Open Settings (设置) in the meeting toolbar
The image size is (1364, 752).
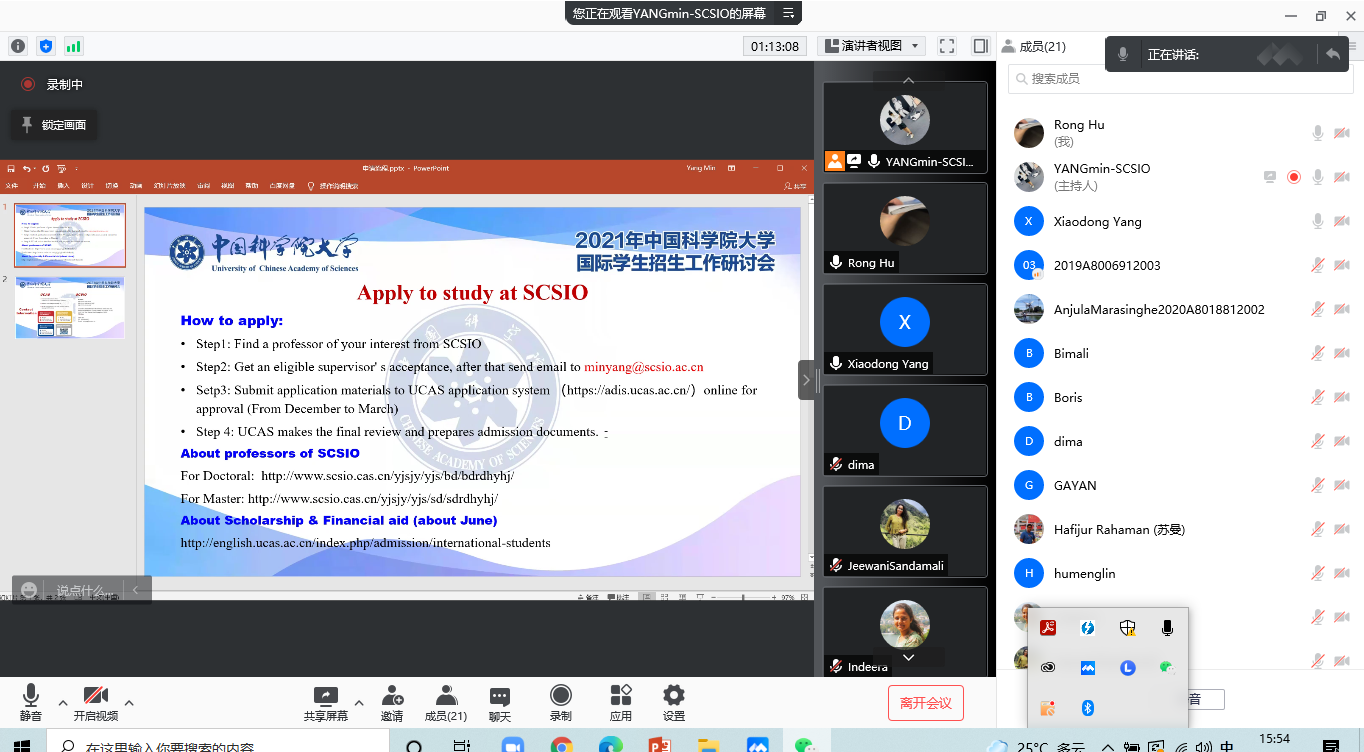click(x=674, y=703)
